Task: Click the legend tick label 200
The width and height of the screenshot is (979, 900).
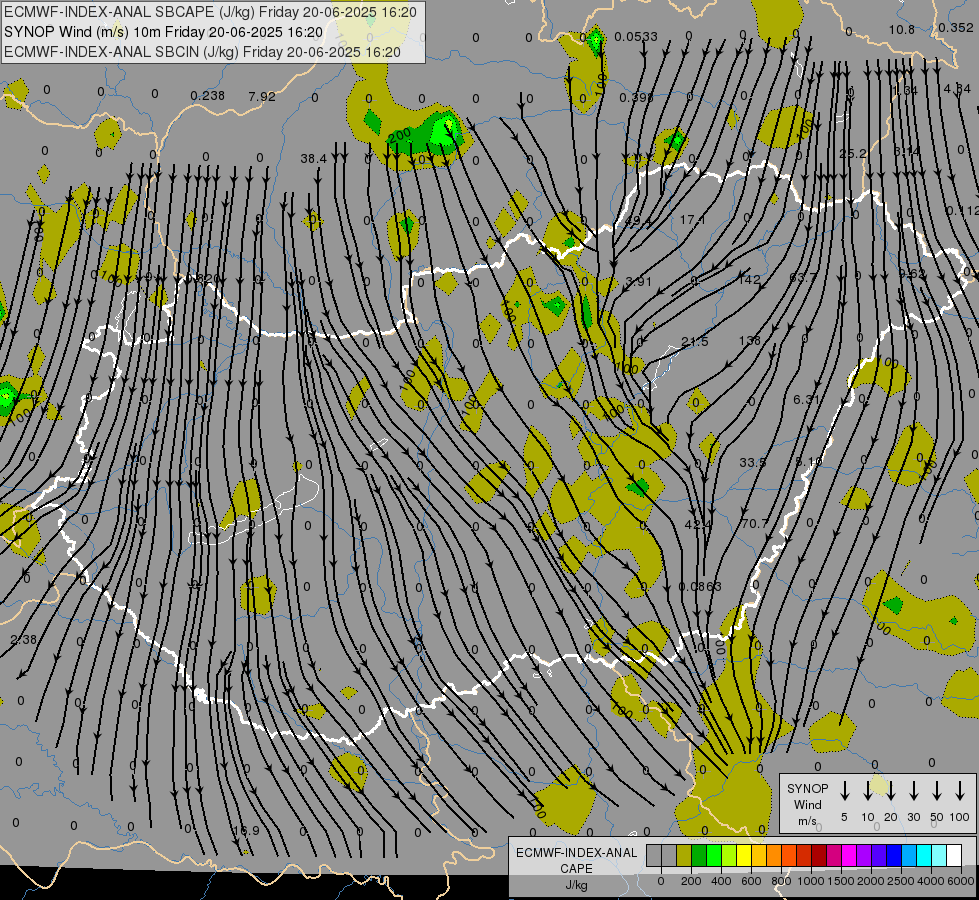Action: [691, 881]
